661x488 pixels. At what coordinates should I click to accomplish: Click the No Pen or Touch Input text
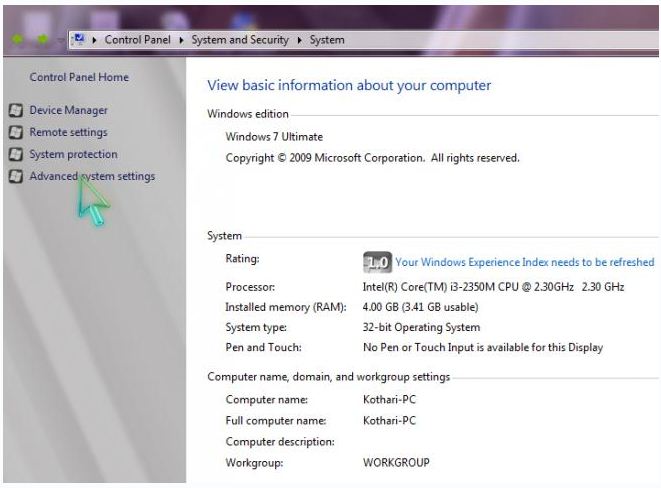[x=483, y=348]
